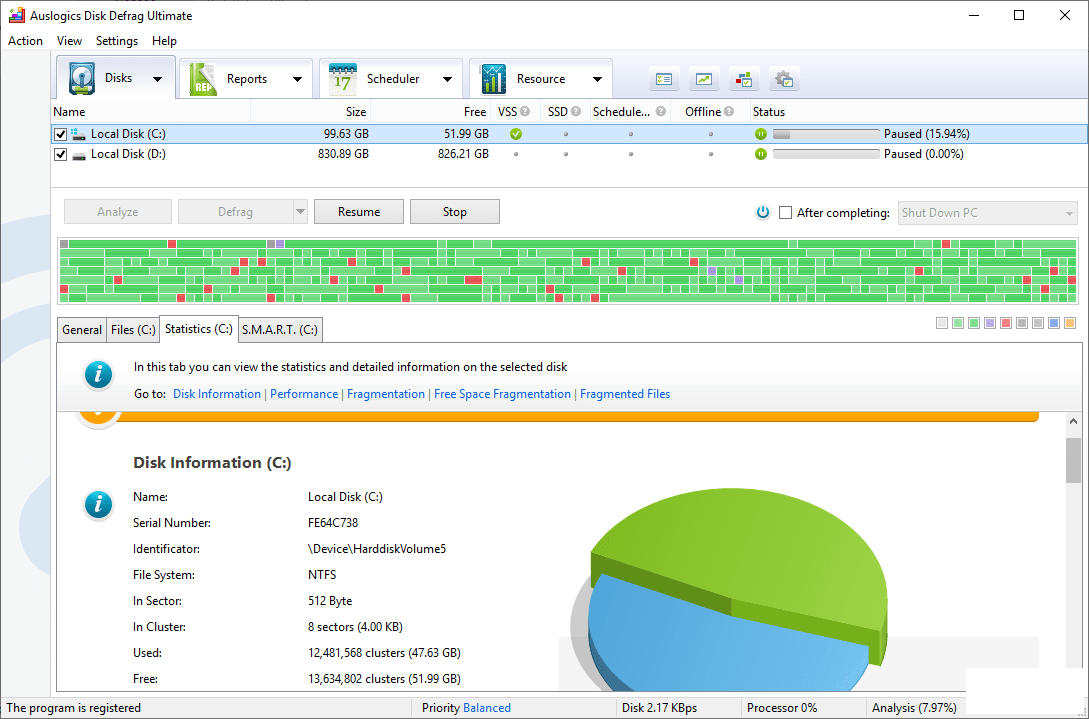
Task: Click the green pause icon for Local Disk (C:)
Action: (760, 134)
